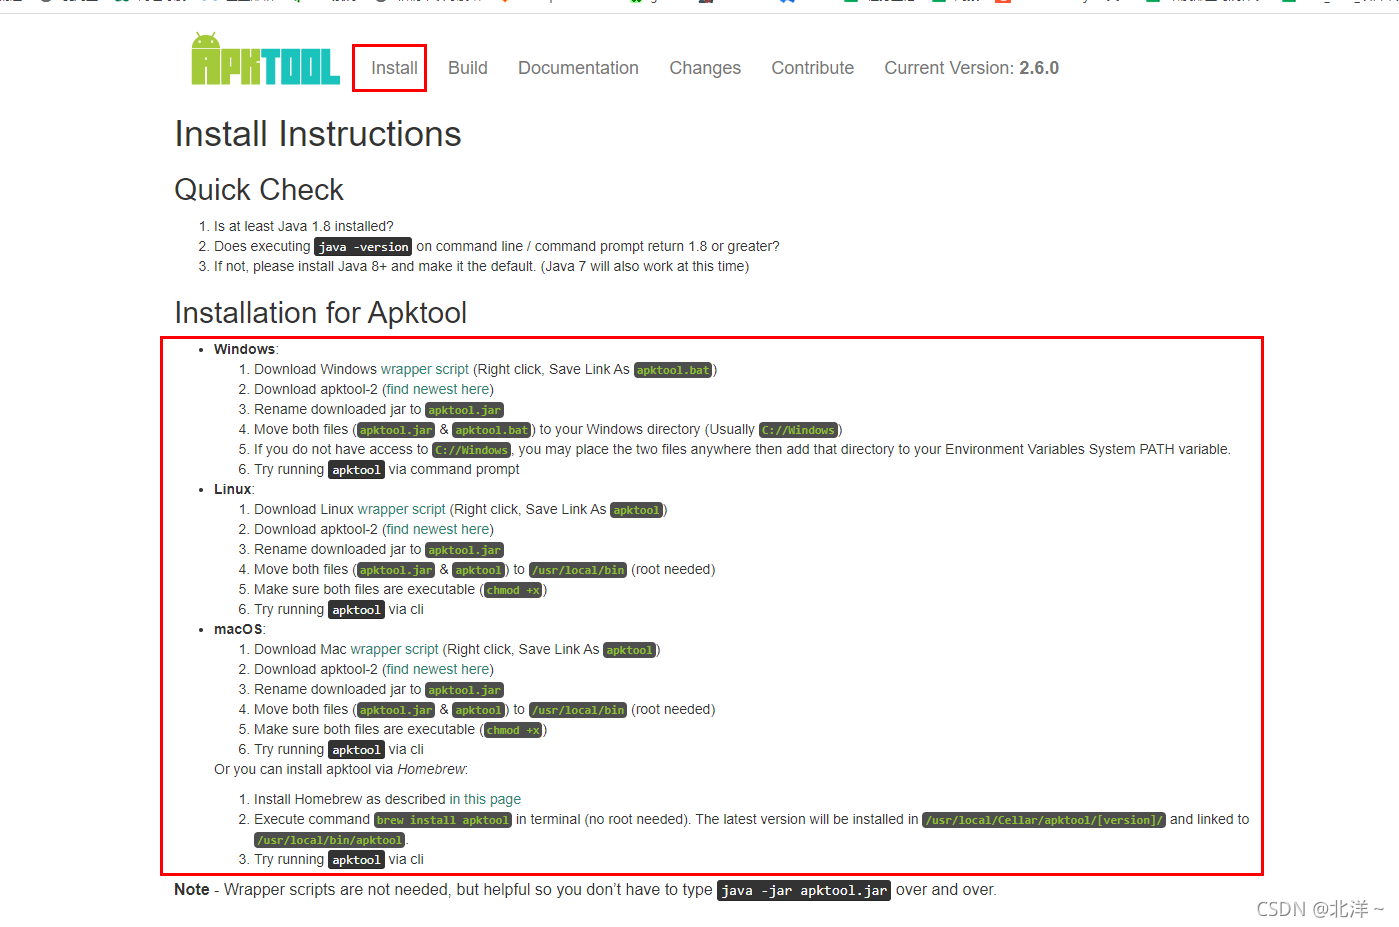Open the Documentation menu item
The width and height of the screenshot is (1399, 927).
click(578, 68)
